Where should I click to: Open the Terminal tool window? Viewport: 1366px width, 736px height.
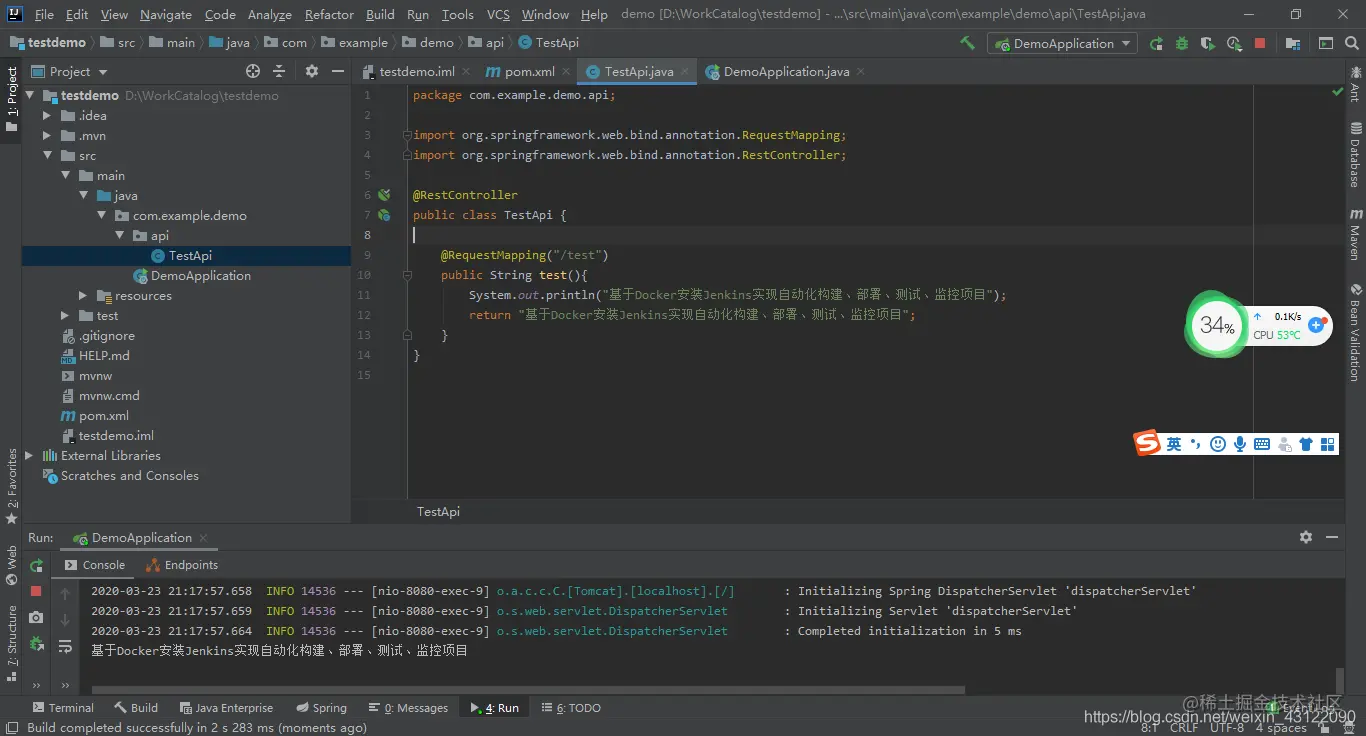coord(63,708)
